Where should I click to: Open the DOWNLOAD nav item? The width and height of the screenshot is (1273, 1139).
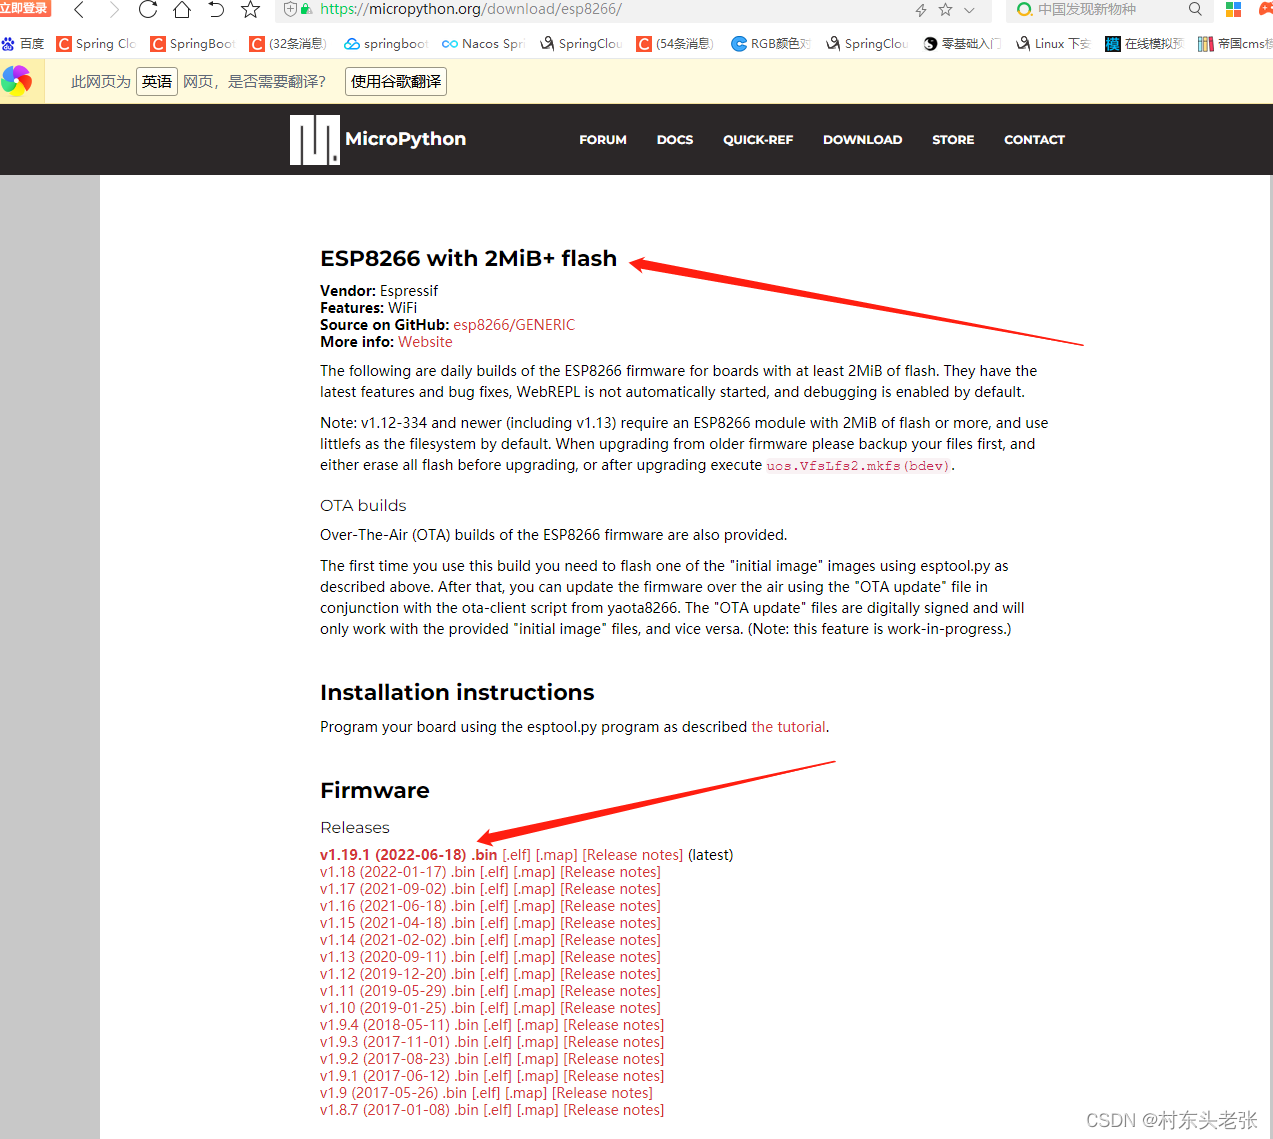click(x=862, y=140)
